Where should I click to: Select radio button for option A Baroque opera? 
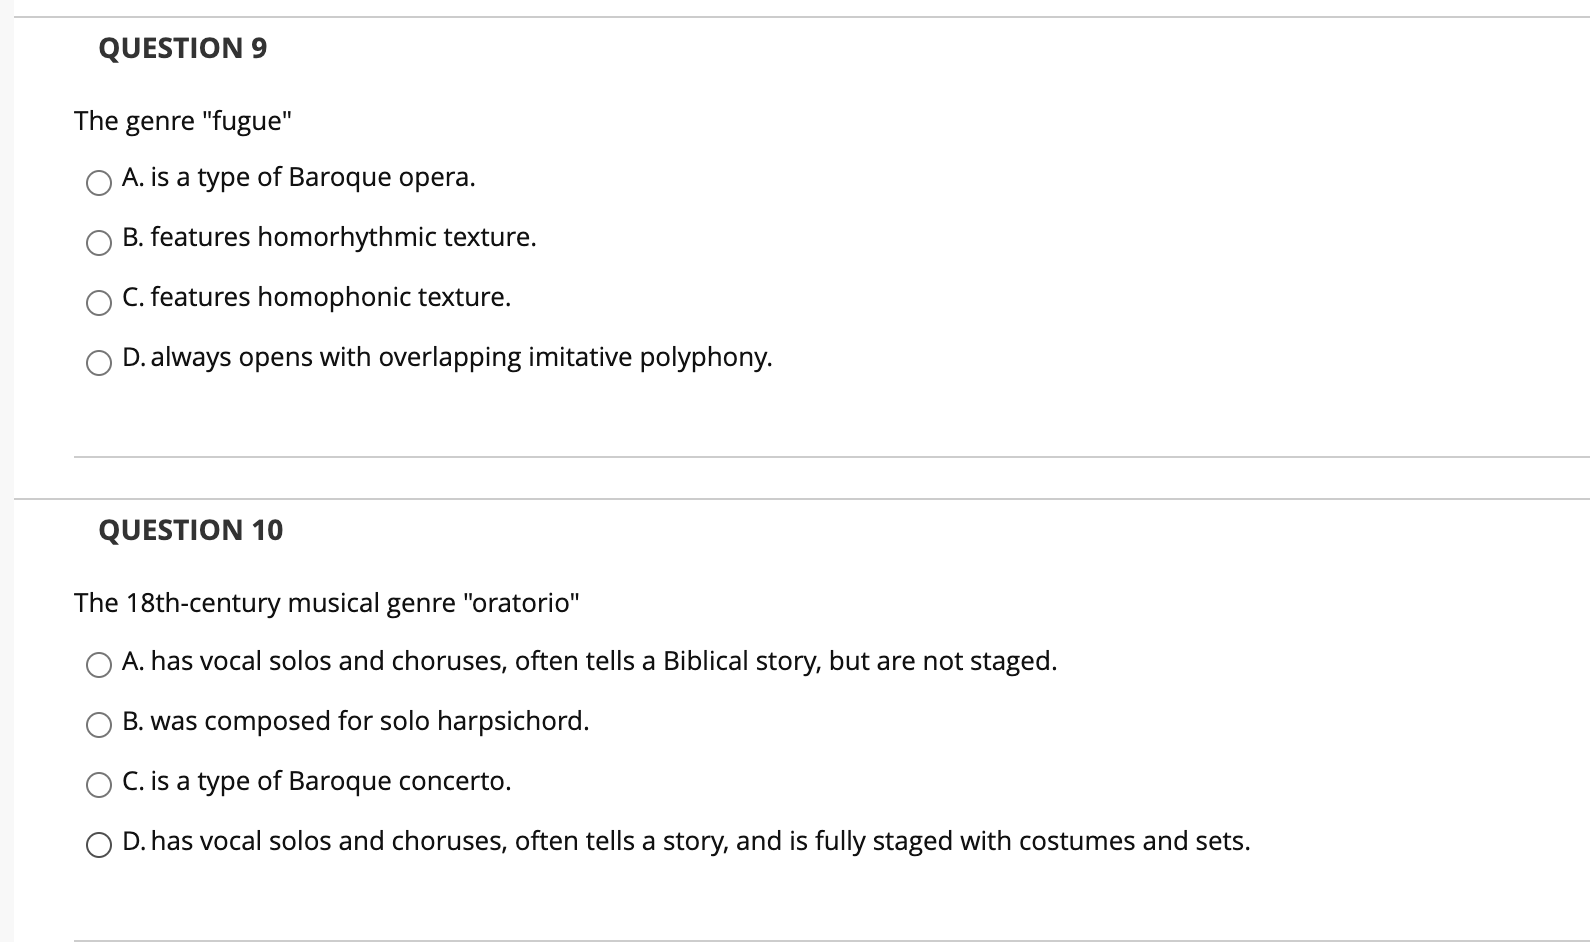[98, 183]
